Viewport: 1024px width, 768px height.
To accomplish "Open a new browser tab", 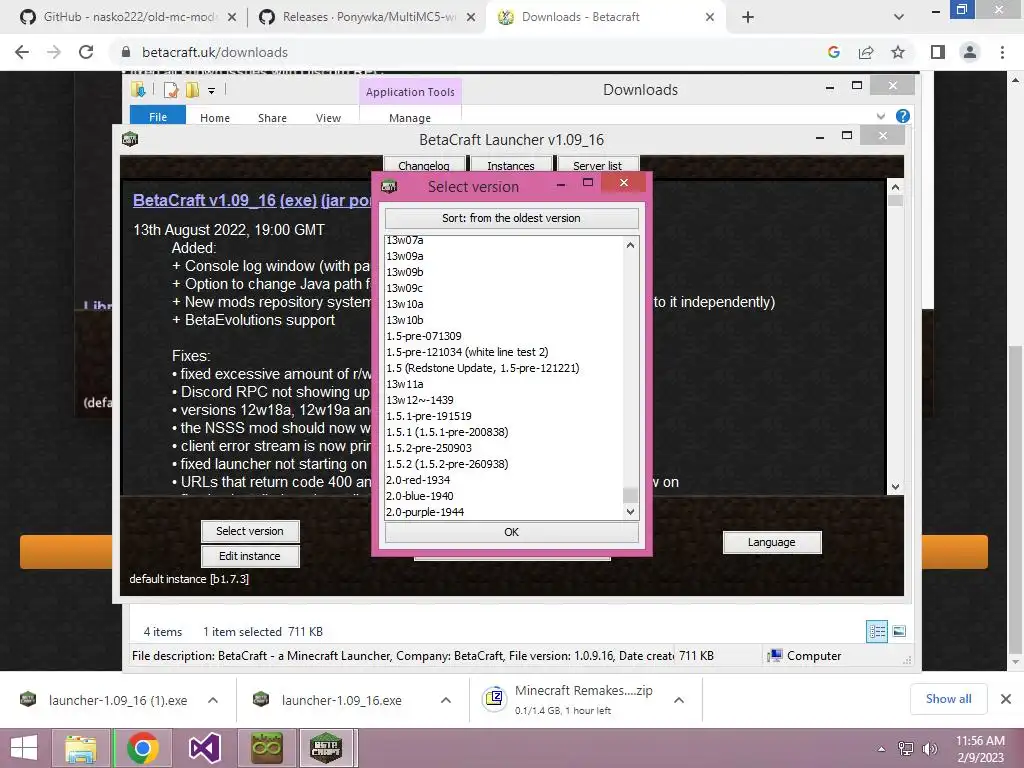I will pos(748,17).
